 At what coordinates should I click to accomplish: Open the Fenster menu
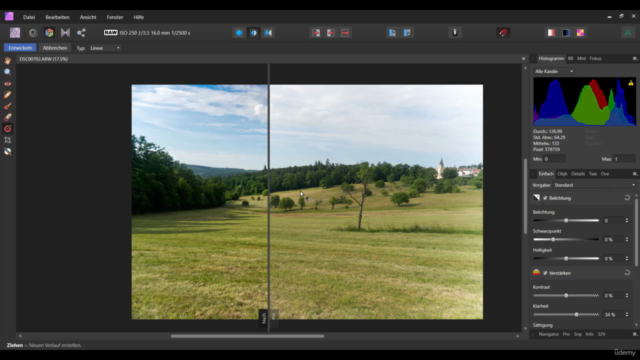[x=115, y=17]
